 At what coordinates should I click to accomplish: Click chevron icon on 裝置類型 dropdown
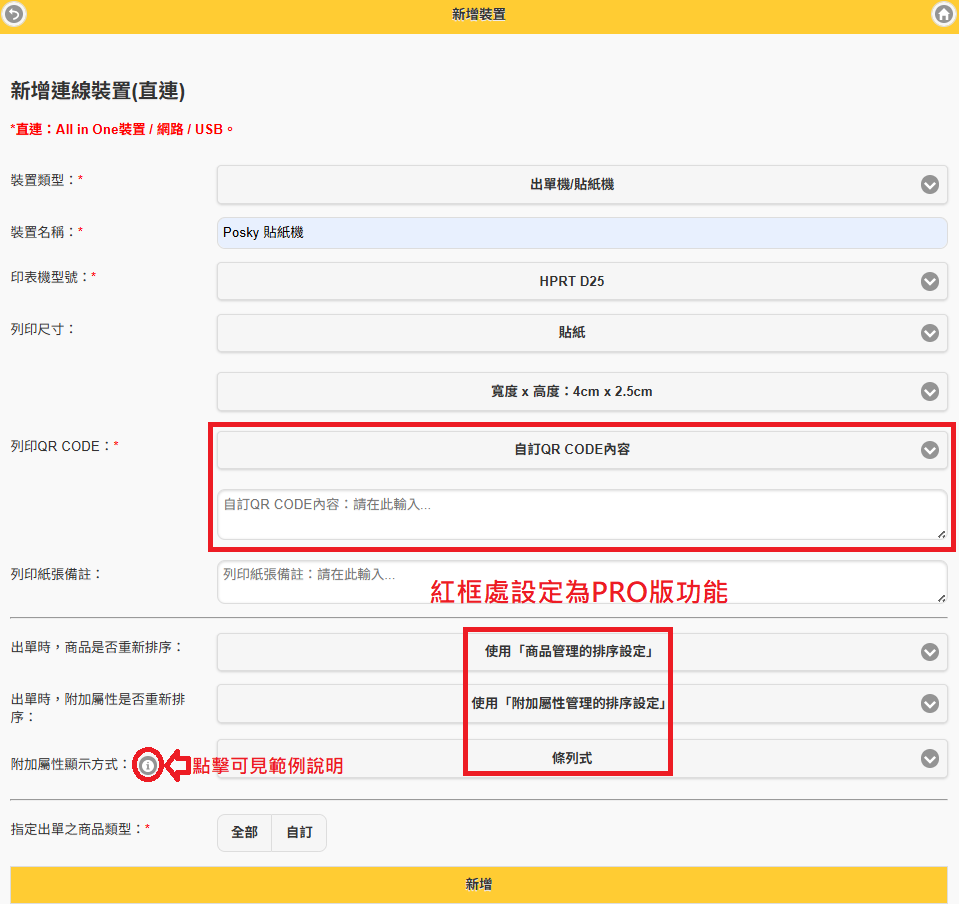click(x=930, y=185)
